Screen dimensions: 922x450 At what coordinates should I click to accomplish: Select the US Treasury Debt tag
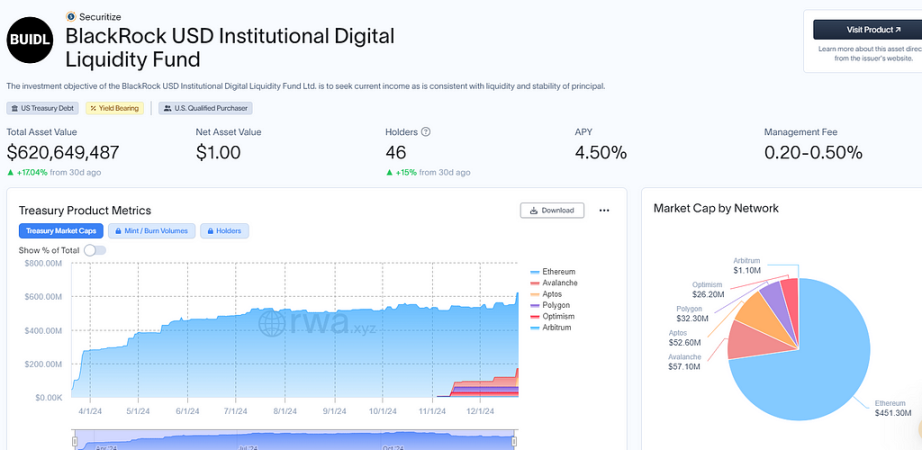[42, 108]
